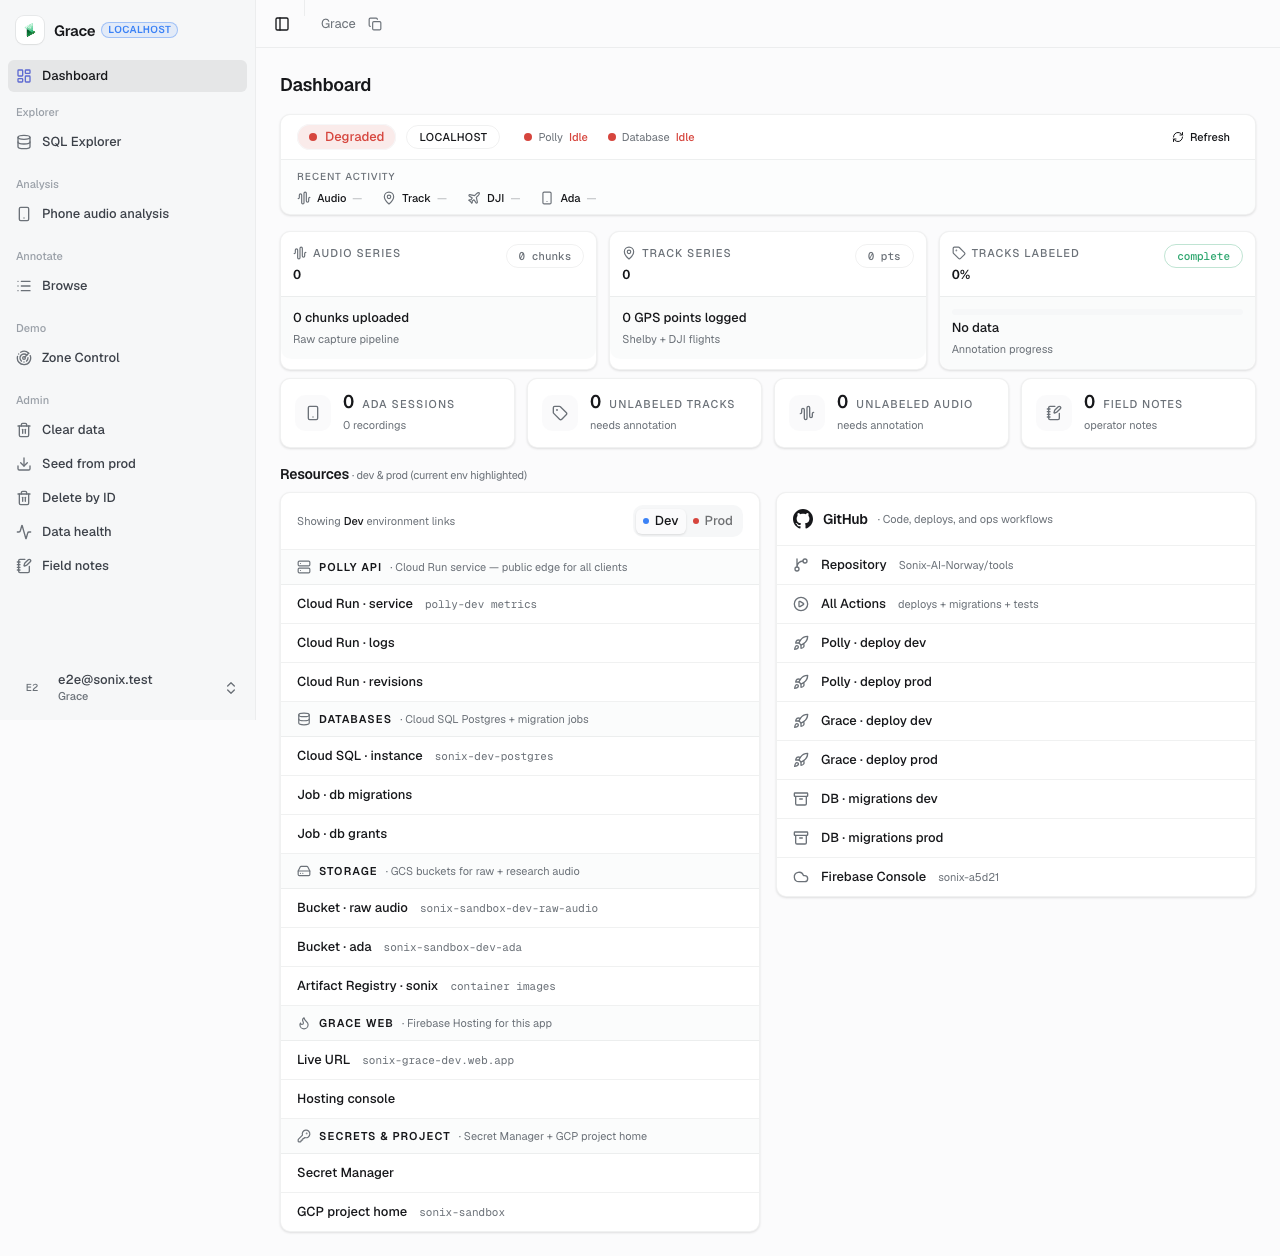Image resolution: width=1280 pixels, height=1256 pixels.
Task: Click the Field Notes card edit icon
Action: tap(1054, 413)
